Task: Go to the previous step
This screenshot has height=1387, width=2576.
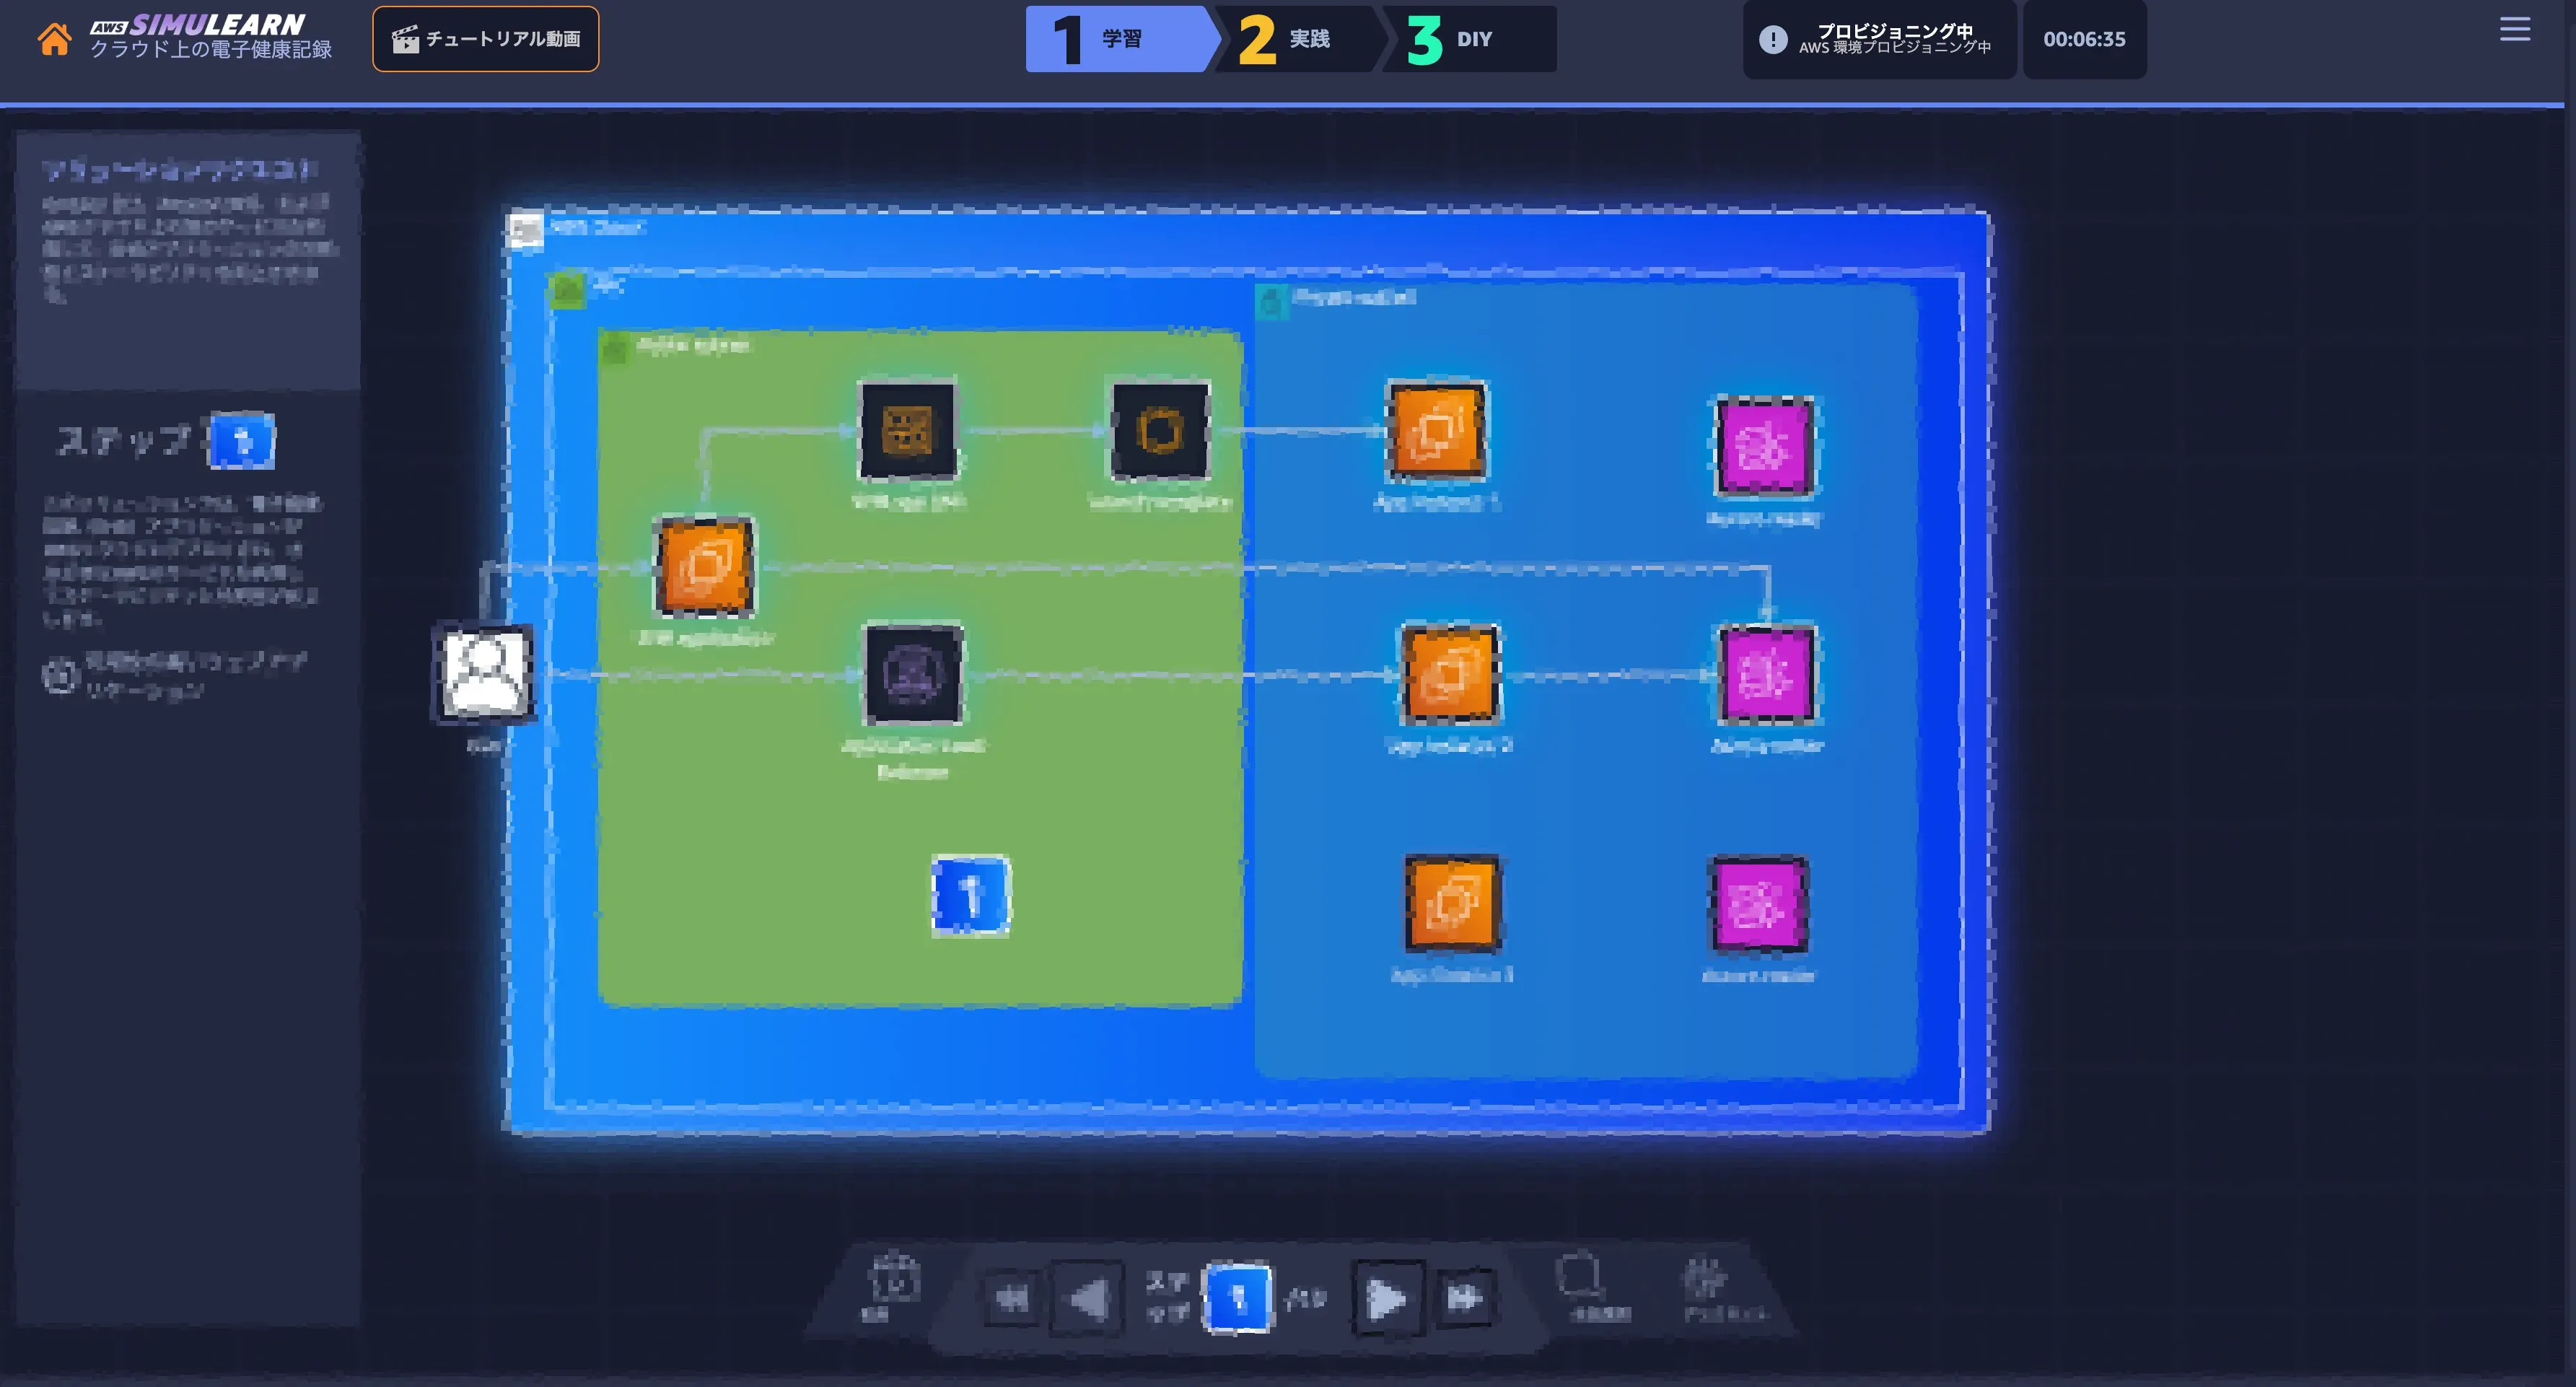Action: pyautogui.click(x=1087, y=1298)
